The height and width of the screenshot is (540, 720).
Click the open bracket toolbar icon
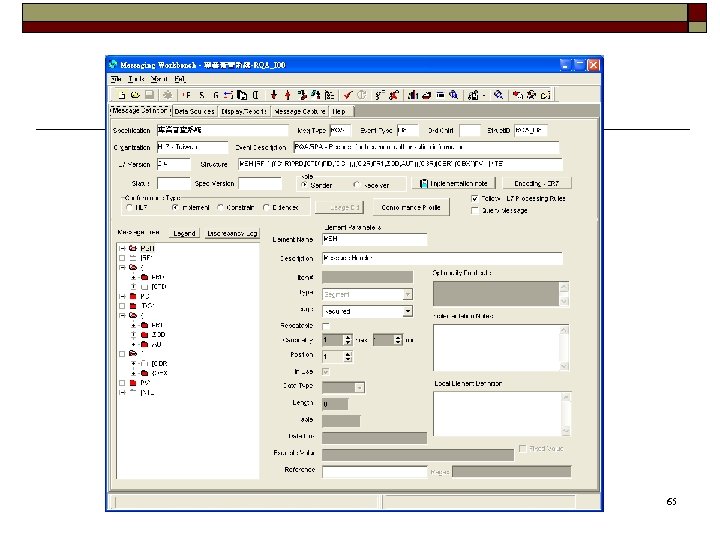pos(256,95)
